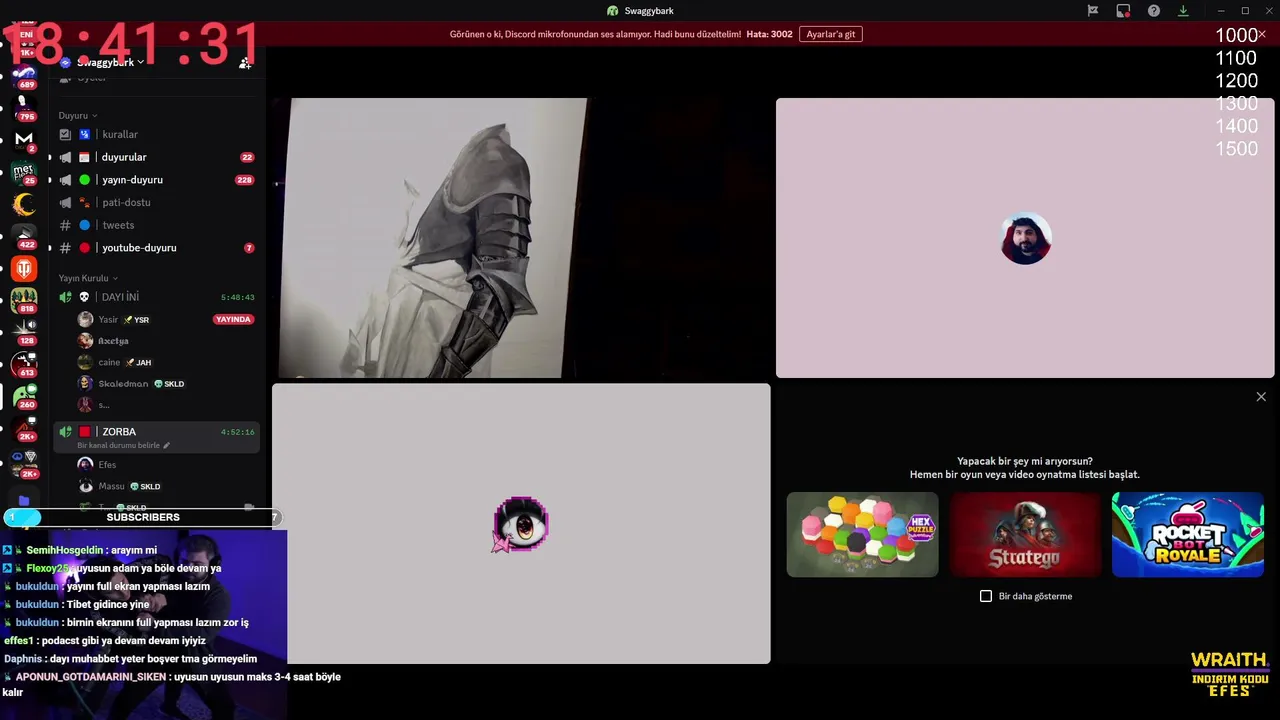Launch the Hex Puzzle game thumbnail
This screenshot has width=1280, height=720.
(862, 534)
